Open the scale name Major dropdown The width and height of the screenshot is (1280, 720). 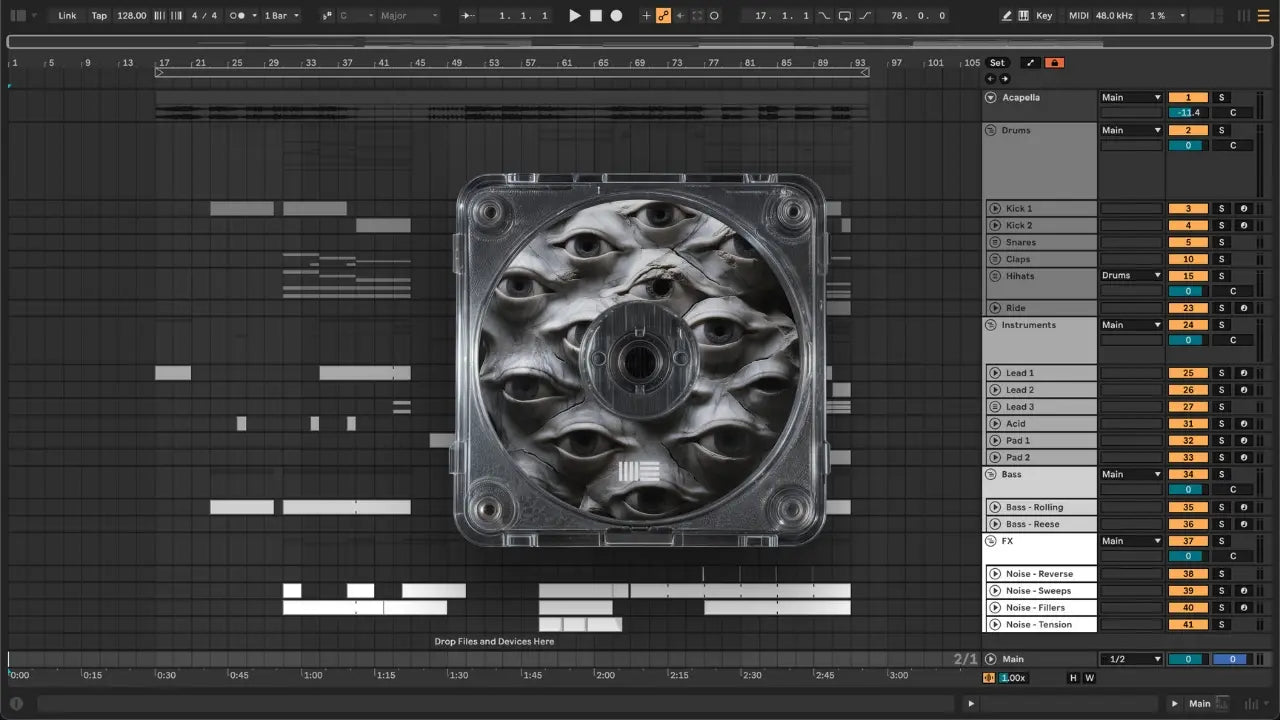click(x=408, y=16)
